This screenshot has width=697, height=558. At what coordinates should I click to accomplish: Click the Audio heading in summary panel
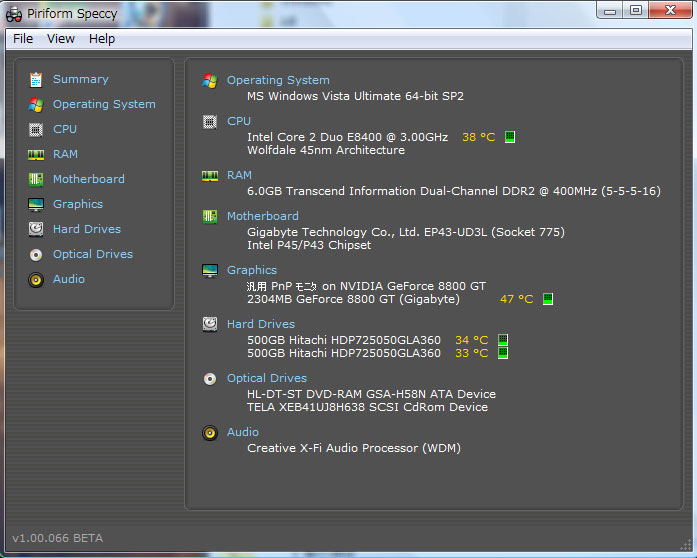point(243,432)
